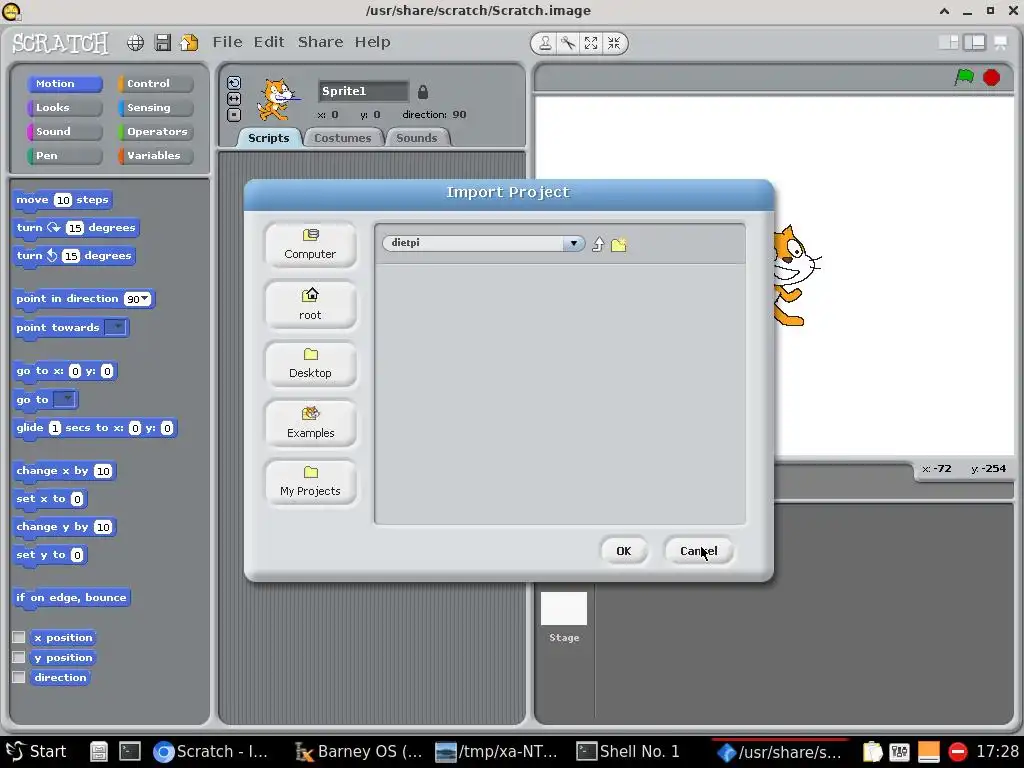The image size is (1024, 768).
Task: Enable the x position stage monitor checkbox
Action: (19, 637)
